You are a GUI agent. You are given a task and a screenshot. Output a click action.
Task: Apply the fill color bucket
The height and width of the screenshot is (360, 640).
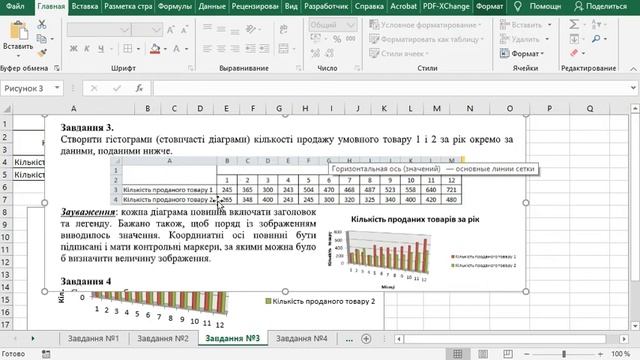[155, 49]
